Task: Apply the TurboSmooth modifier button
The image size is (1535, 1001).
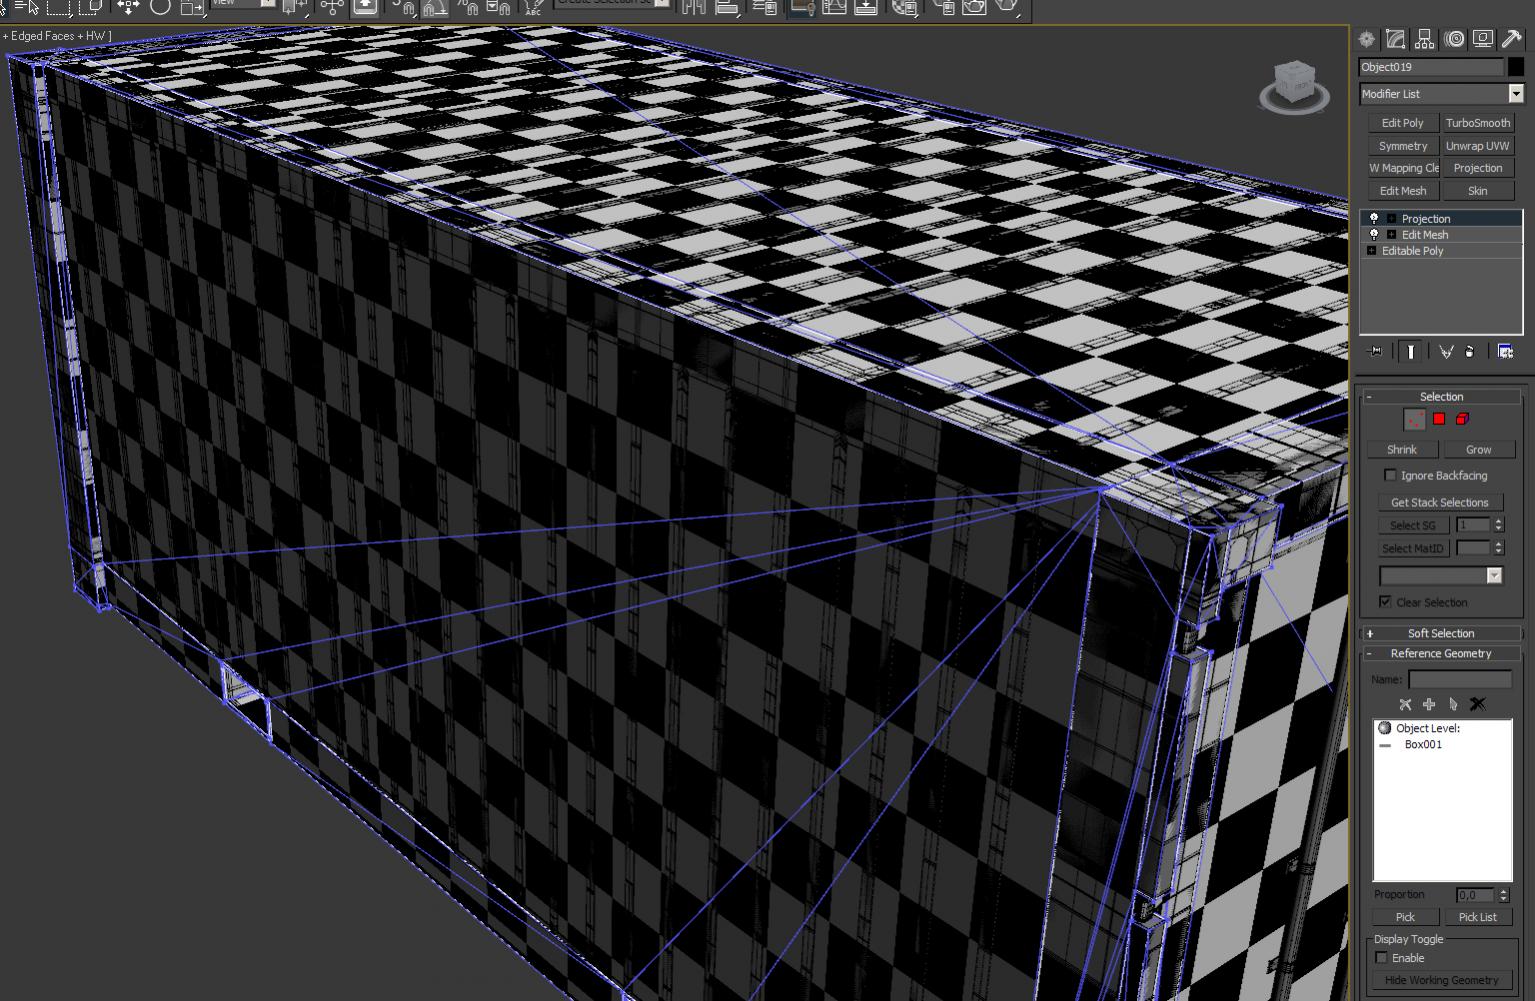Action: [1477, 122]
